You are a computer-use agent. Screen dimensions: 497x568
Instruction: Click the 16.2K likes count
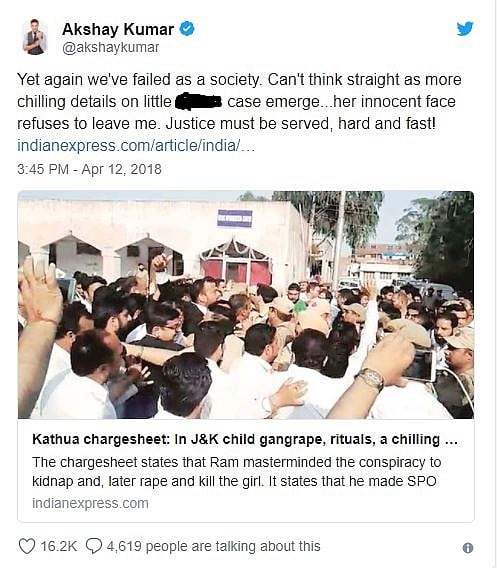point(58,546)
